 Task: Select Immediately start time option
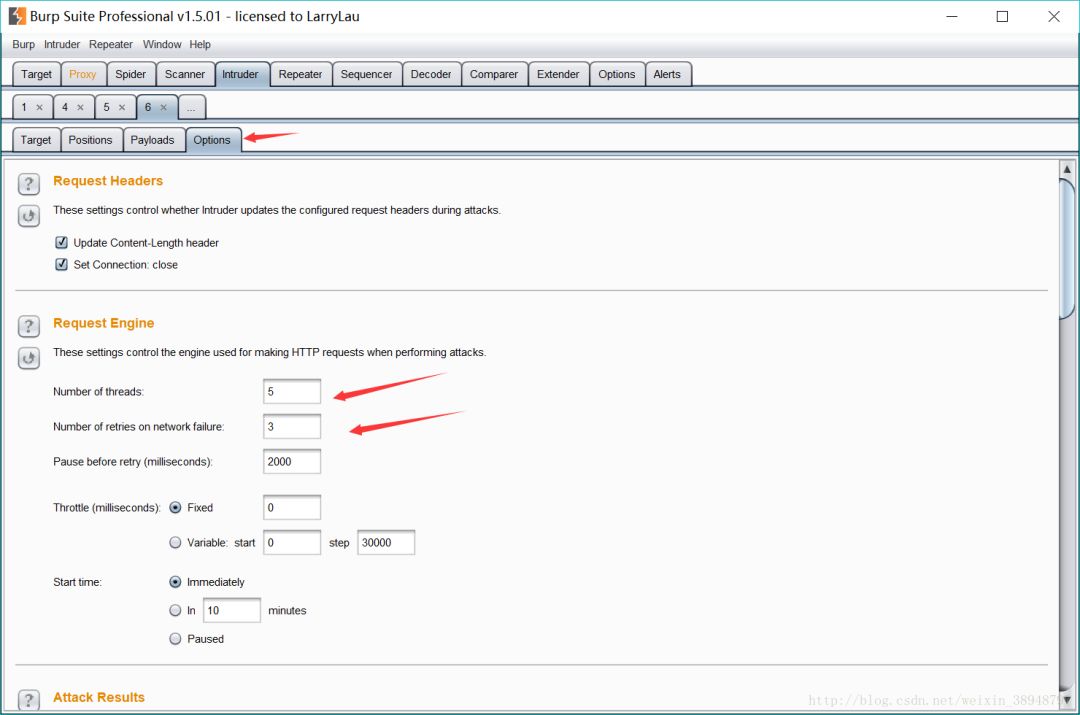click(x=175, y=582)
